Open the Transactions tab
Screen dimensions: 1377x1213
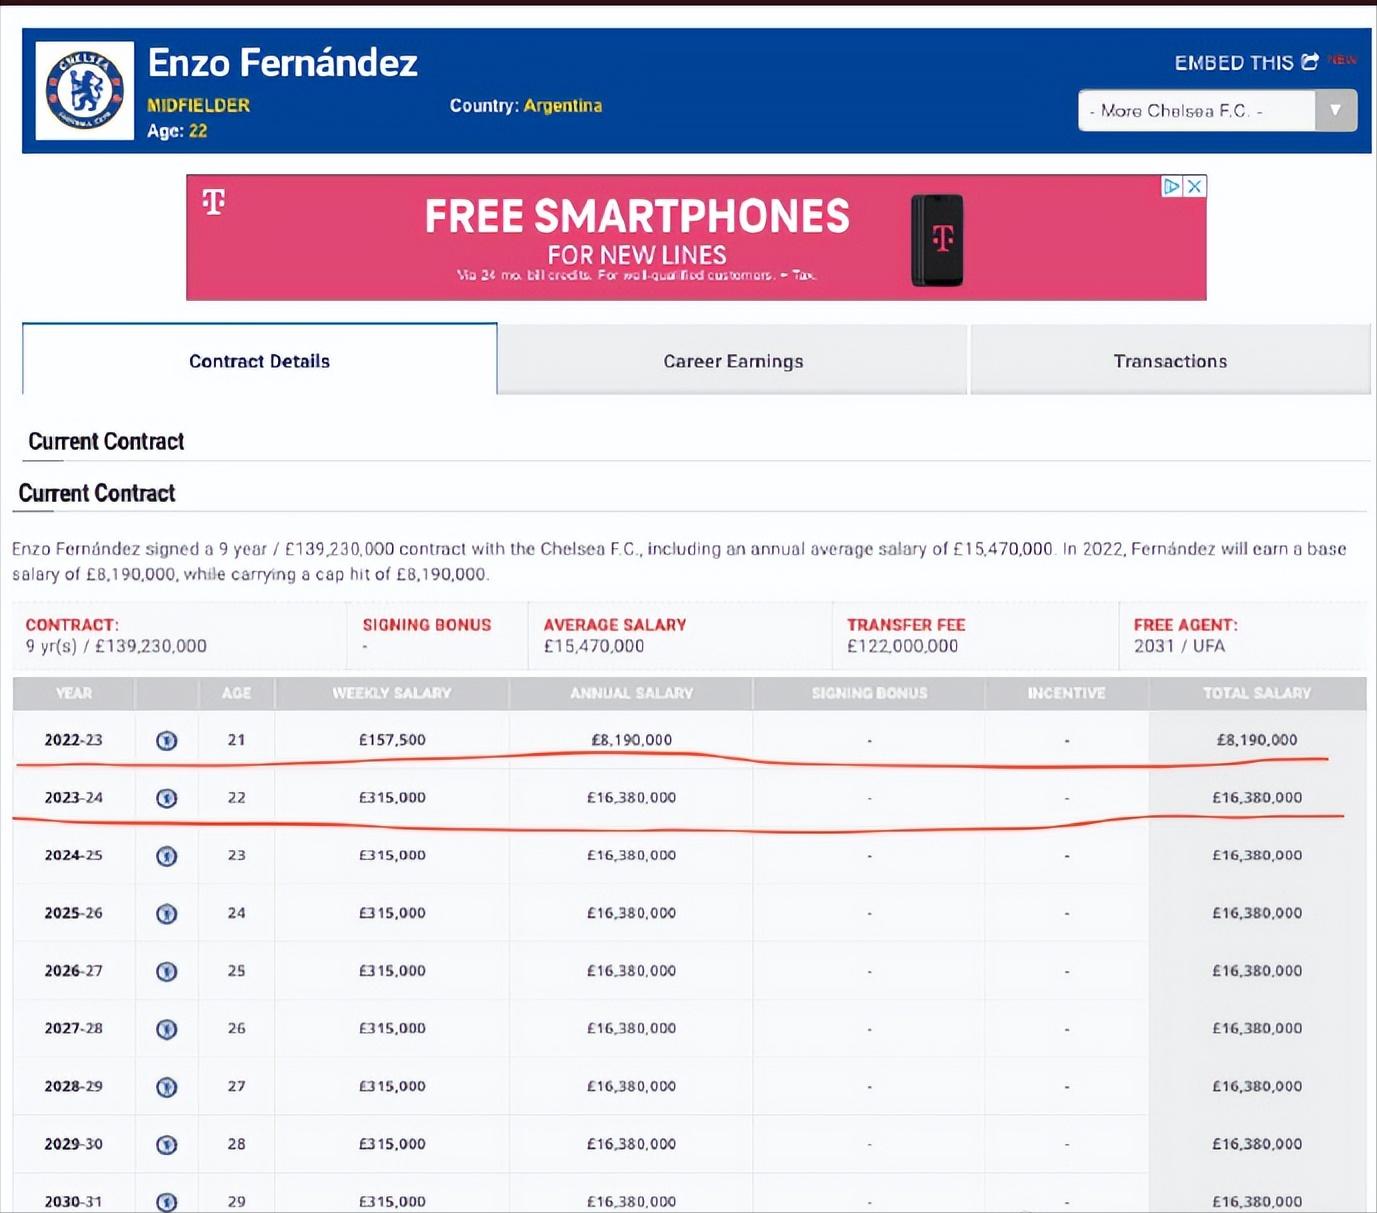(1170, 360)
